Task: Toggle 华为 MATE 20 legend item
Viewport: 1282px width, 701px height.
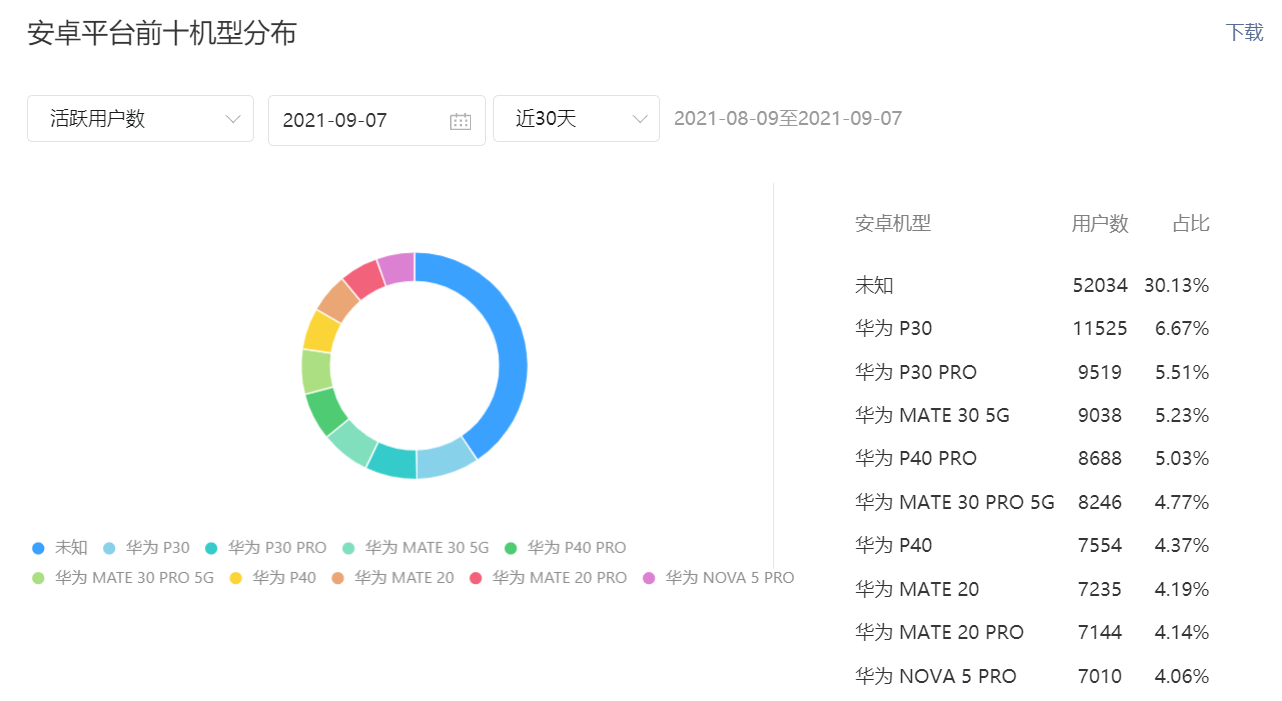Action: 393,578
